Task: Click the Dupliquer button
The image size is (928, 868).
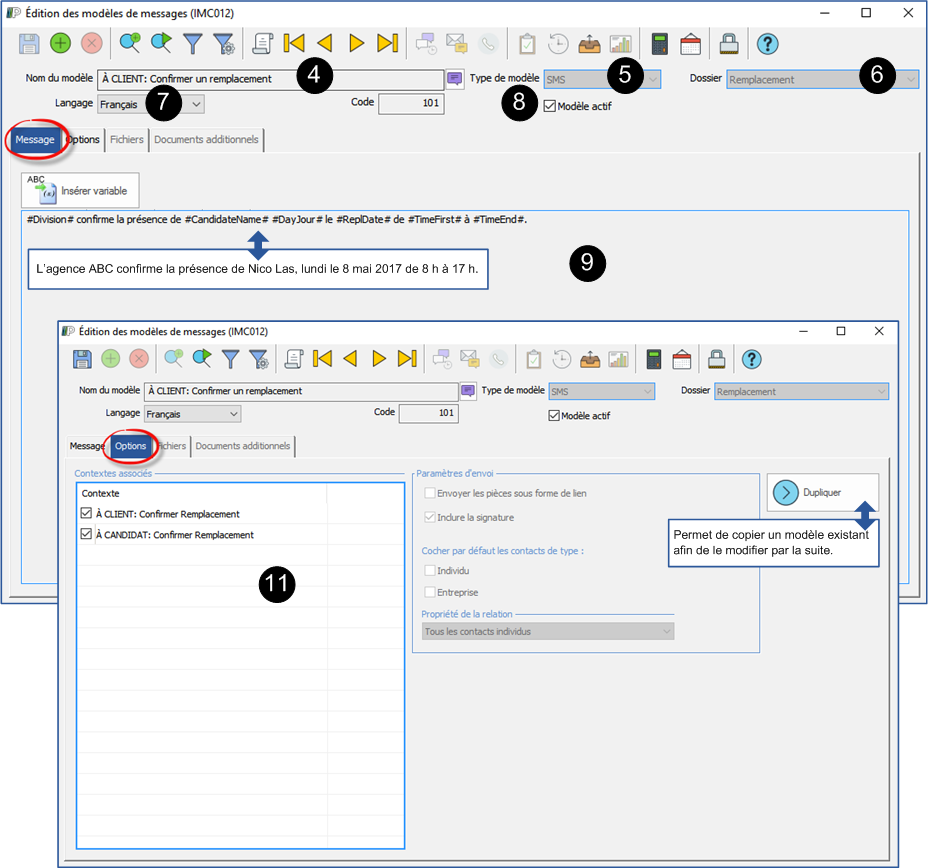Action: click(x=823, y=492)
